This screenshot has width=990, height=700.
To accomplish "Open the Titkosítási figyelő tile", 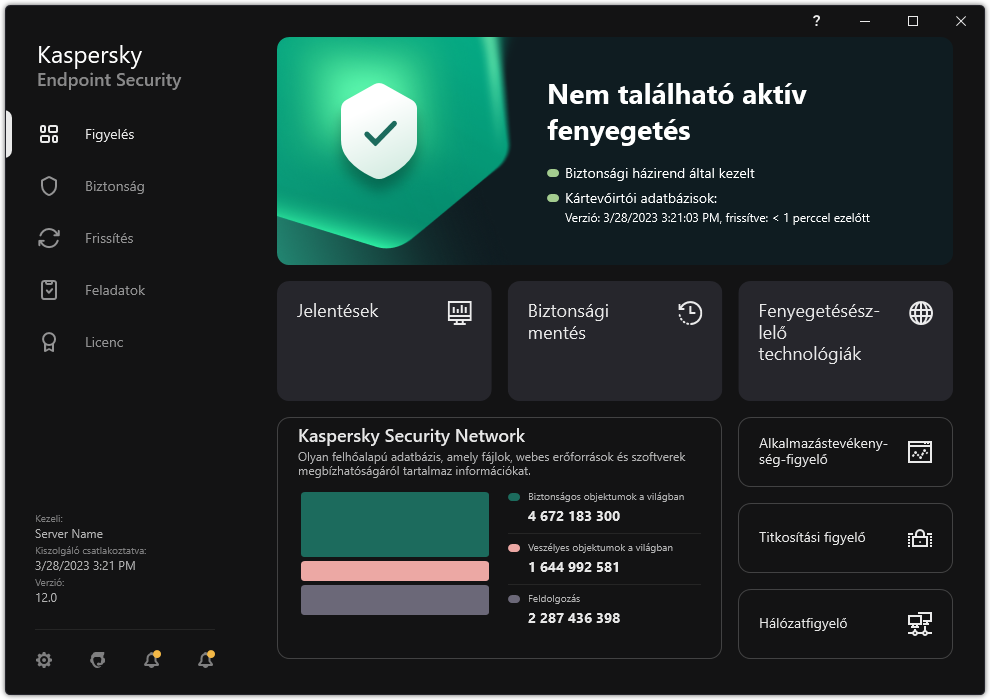I will coord(845,538).
